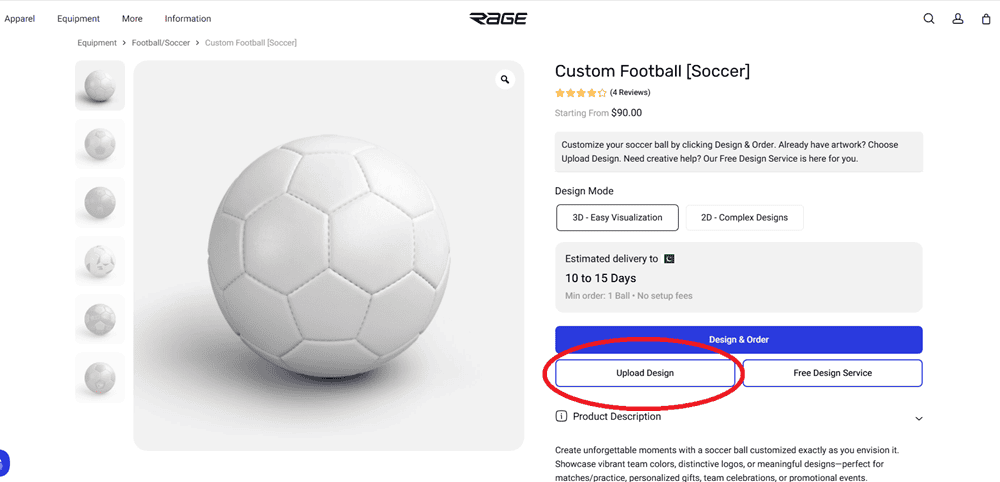Select 3D - Easy Visualization design mode
Image resolution: width=1000 pixels, height=482 pixels.
point(617,217)
